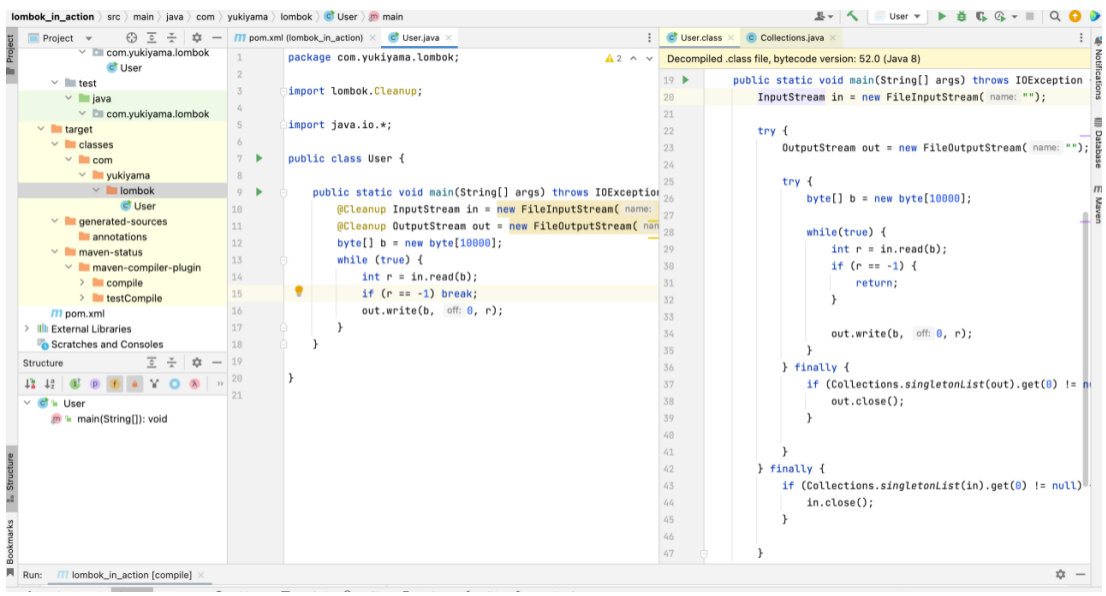Toggle Show Lambdas in Structure
The image size is (1106, 596).
coord(194,384)
